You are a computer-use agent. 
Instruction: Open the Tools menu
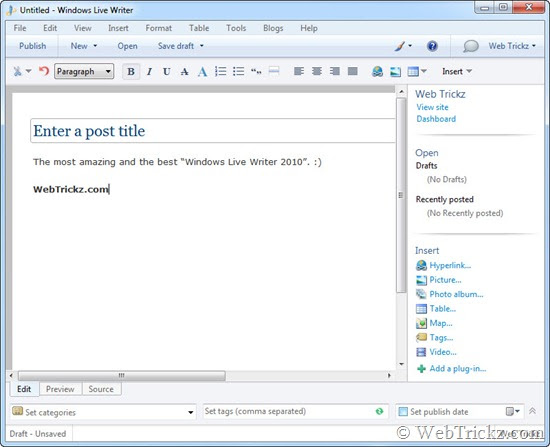click(236, 28)
